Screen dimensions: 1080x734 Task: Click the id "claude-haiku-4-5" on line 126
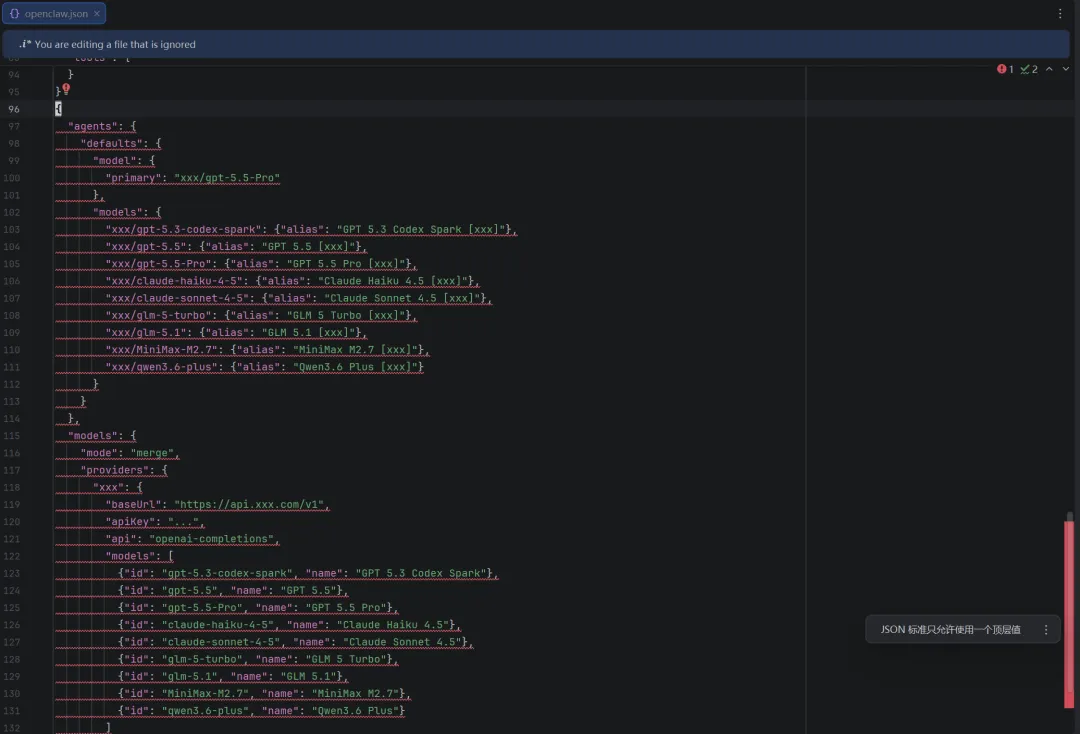click(218, 625)
